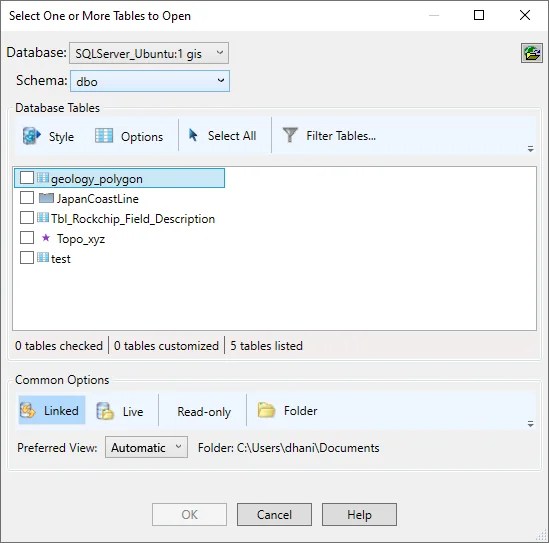Check the JapanCoastLine checkbox

(x=27, y=198)
